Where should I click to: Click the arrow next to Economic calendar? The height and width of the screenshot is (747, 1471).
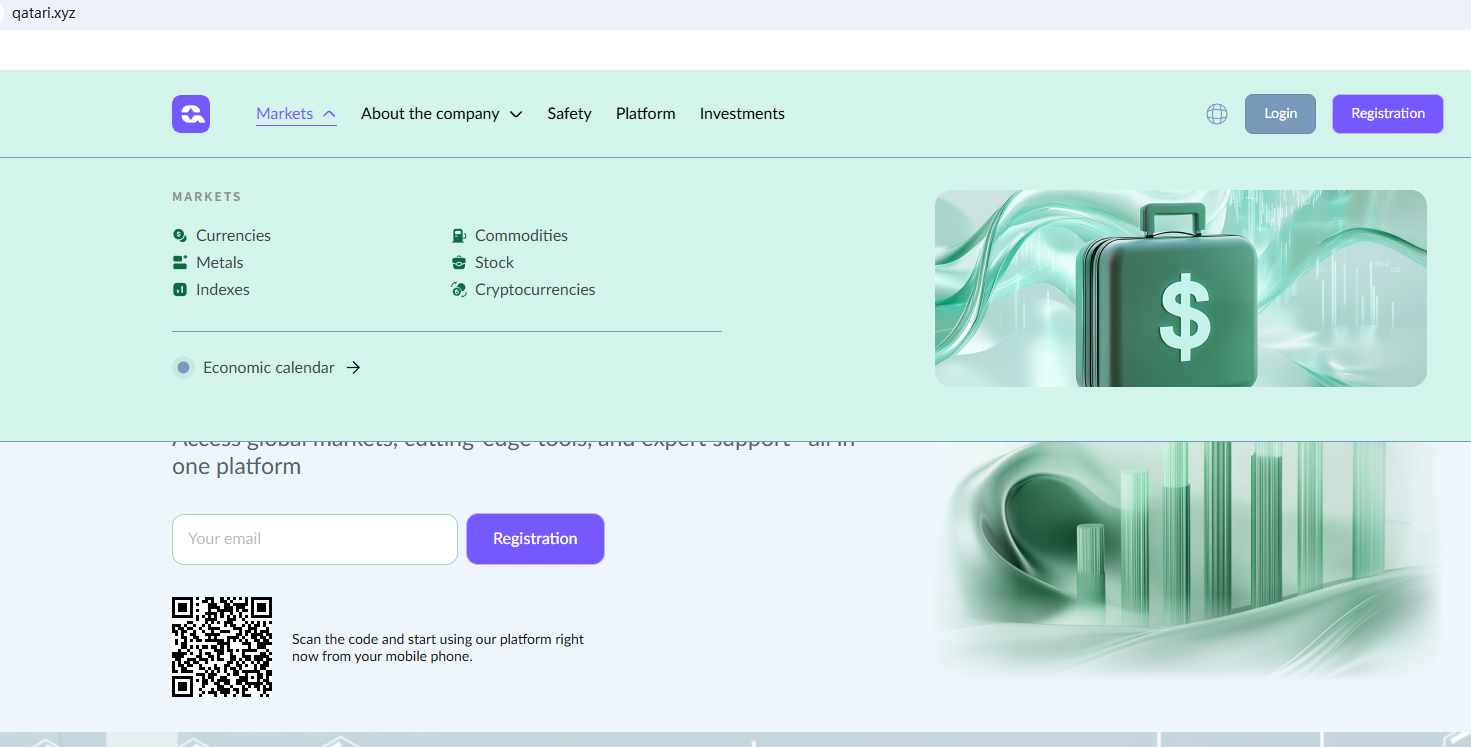point(353,368)
